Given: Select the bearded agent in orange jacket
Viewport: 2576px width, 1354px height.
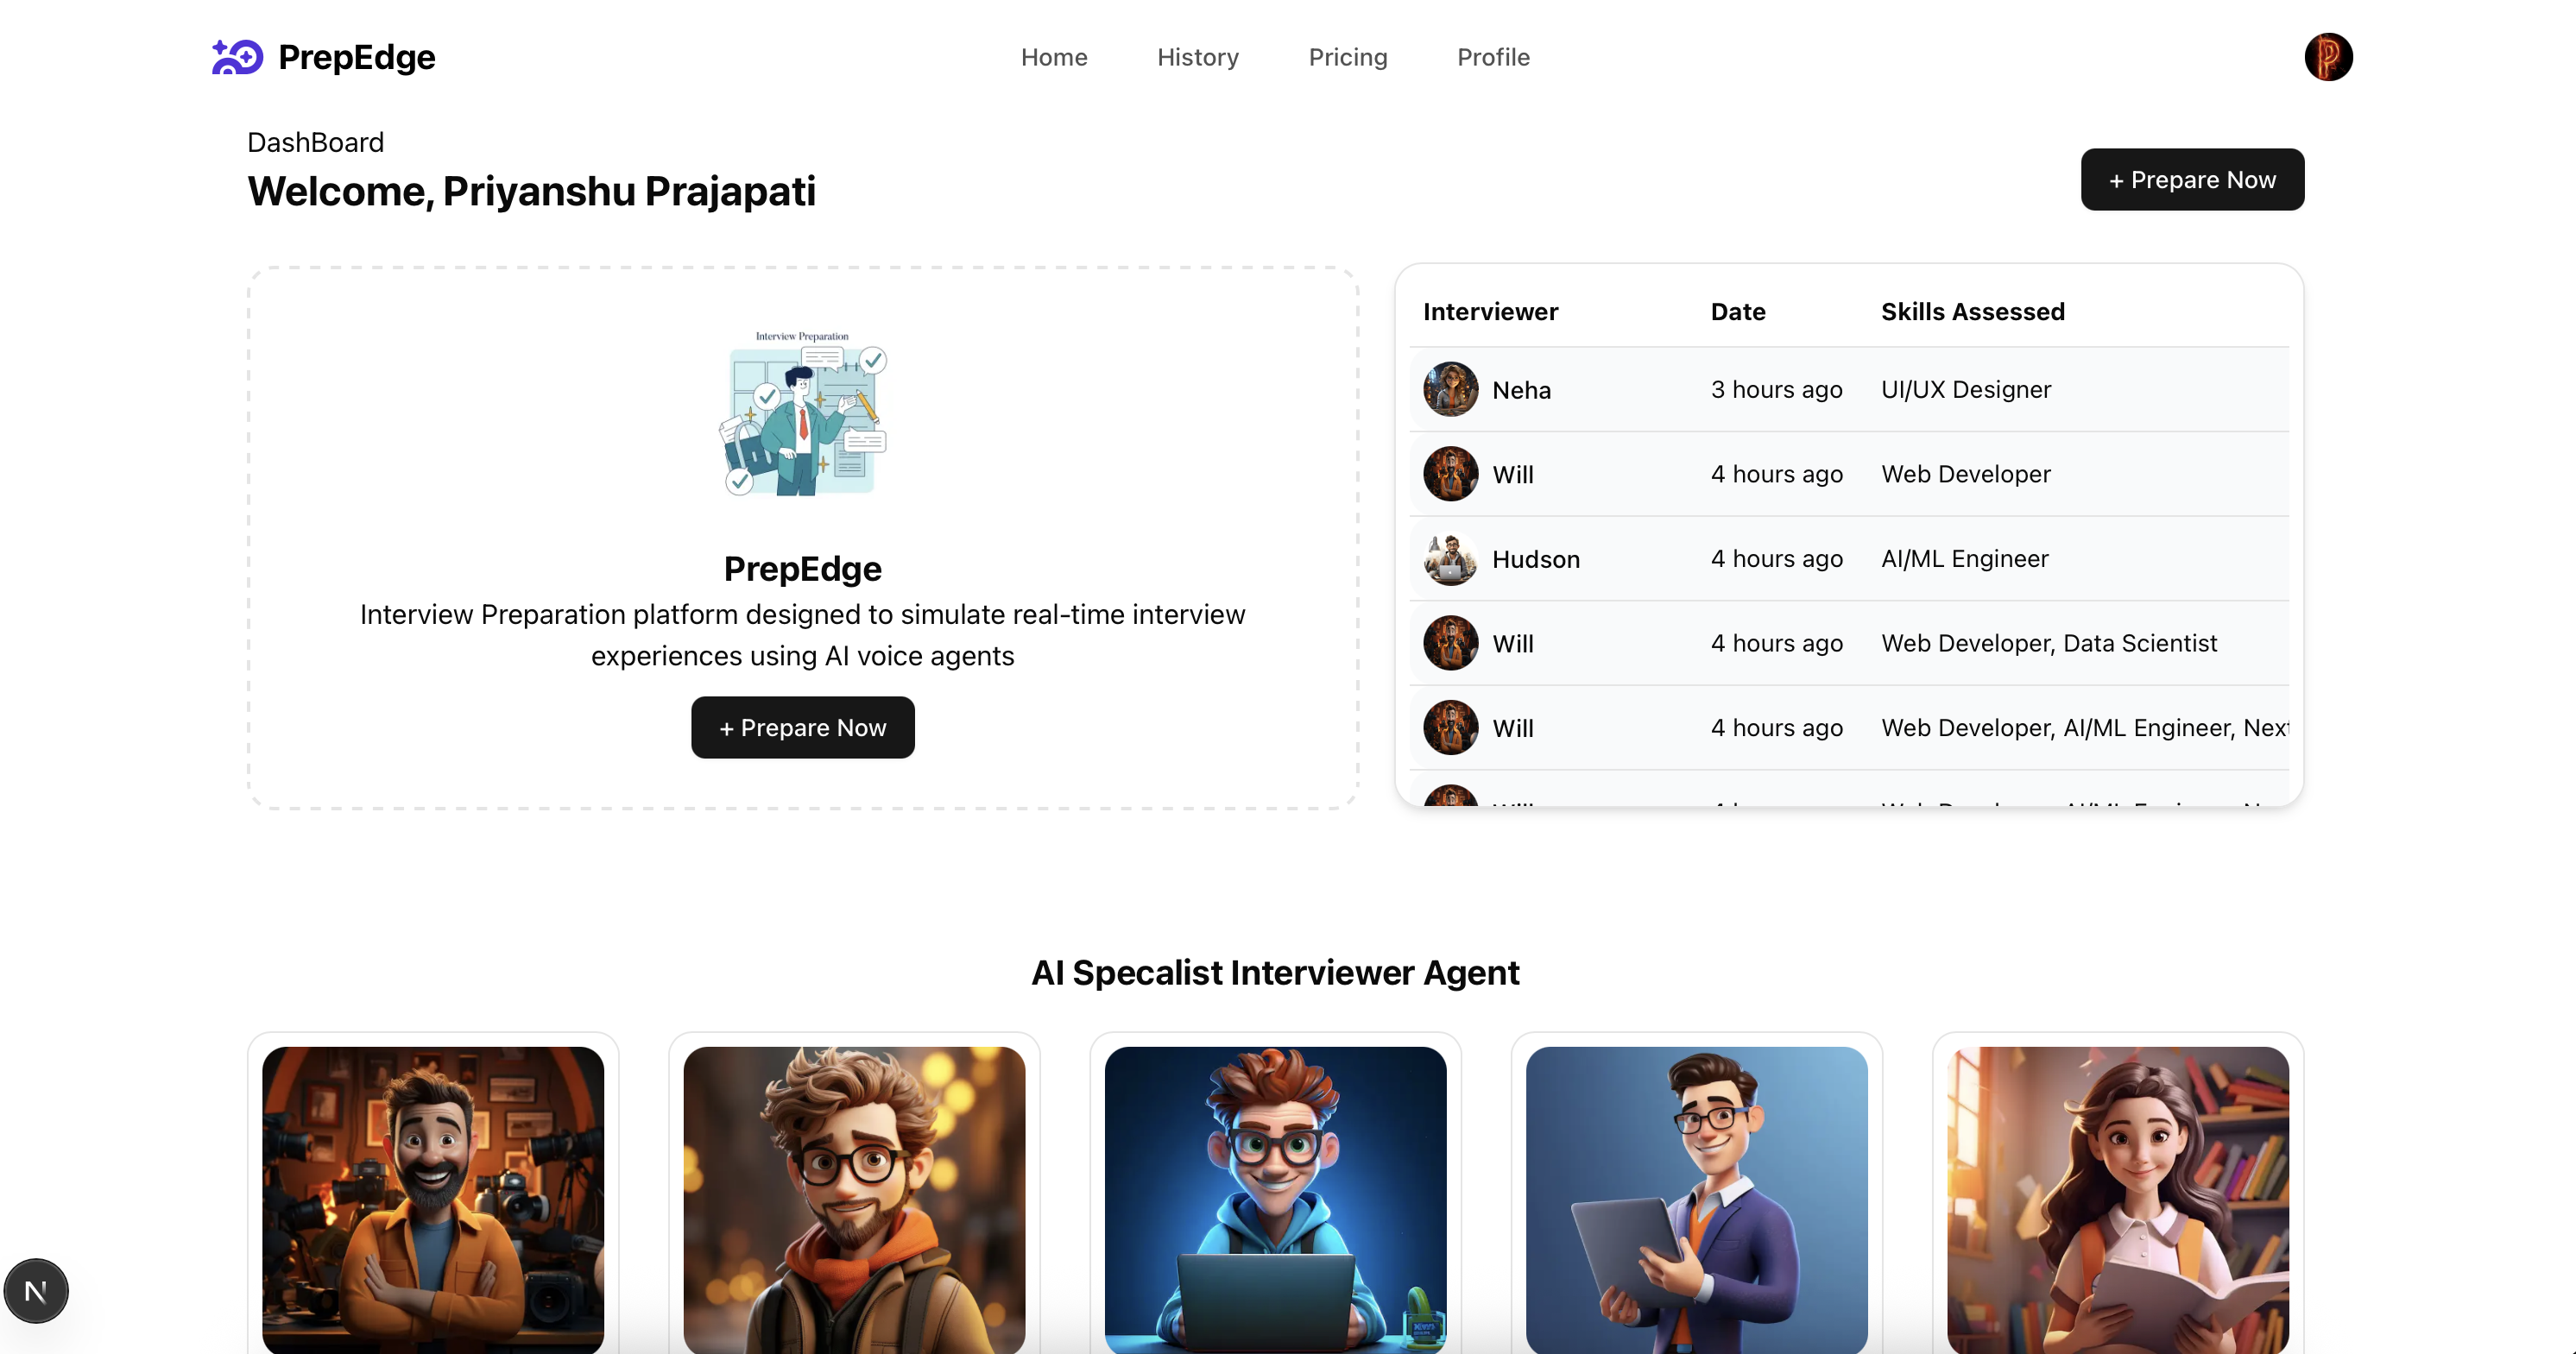Looking at the screenshot, I should 433,1200.
